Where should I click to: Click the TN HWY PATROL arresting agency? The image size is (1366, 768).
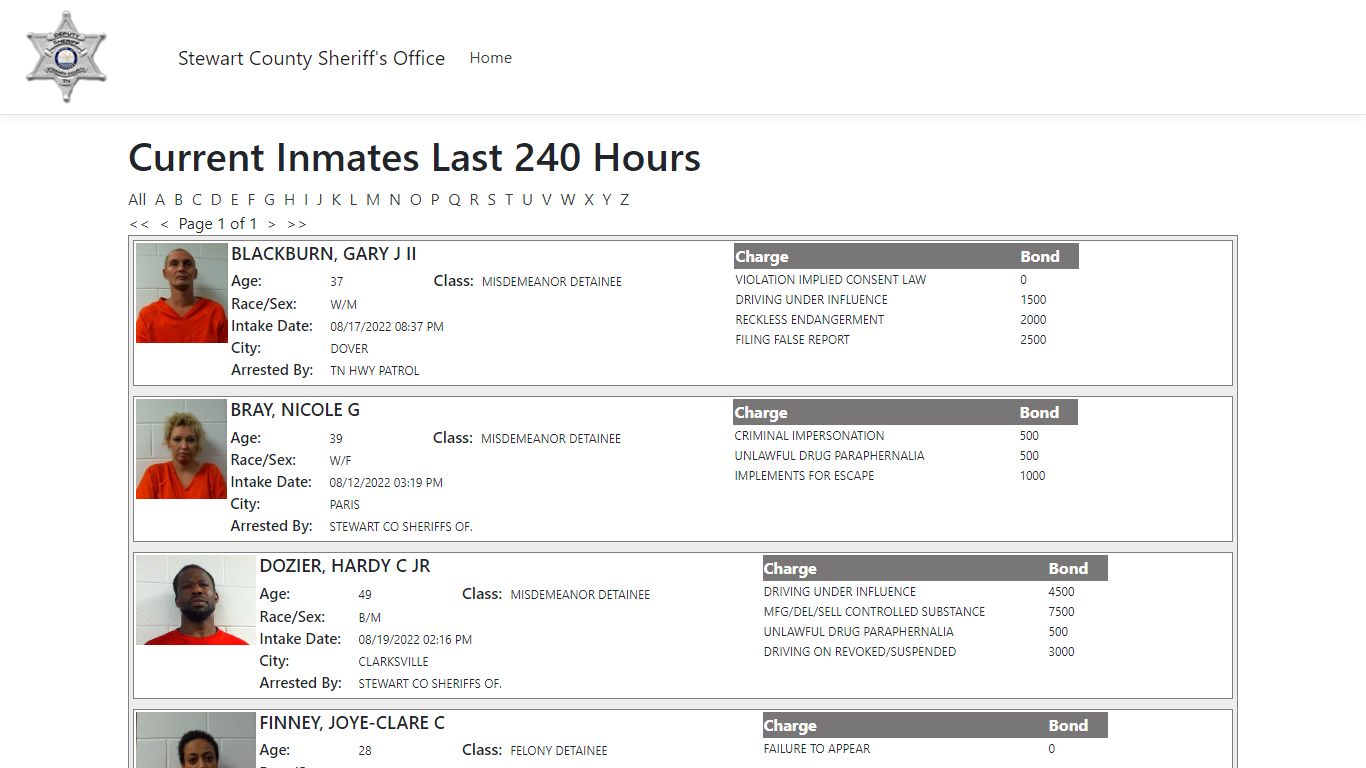click(375, 371)
